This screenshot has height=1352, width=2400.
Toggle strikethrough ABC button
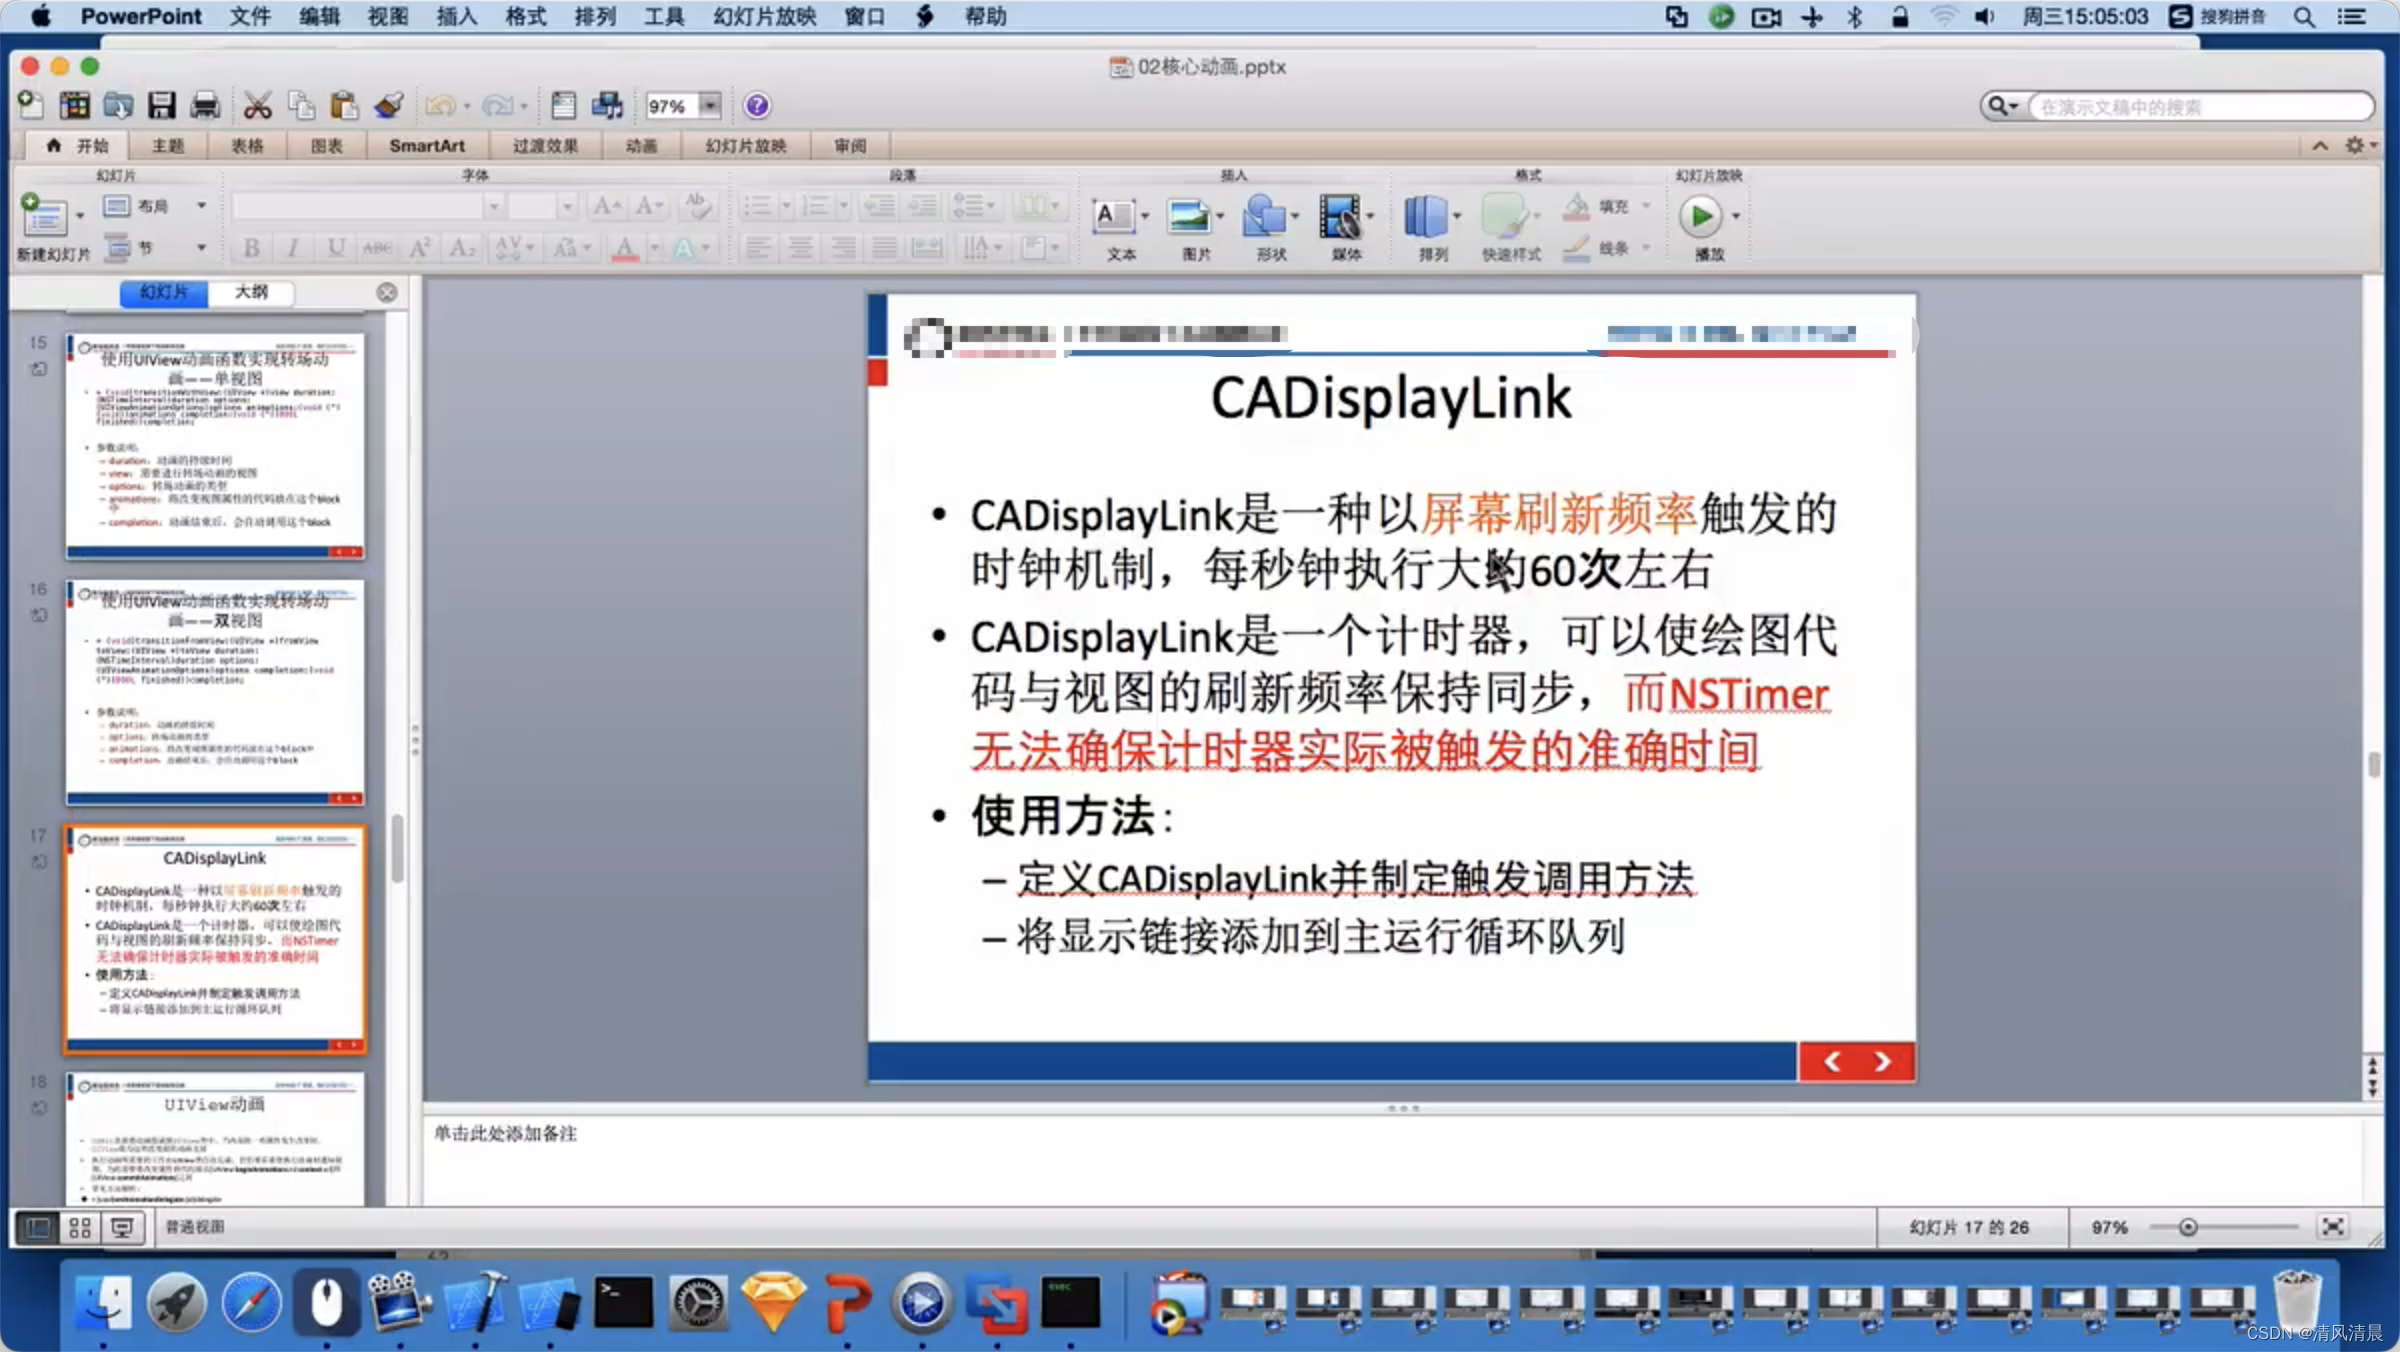[x=377, y=248]
